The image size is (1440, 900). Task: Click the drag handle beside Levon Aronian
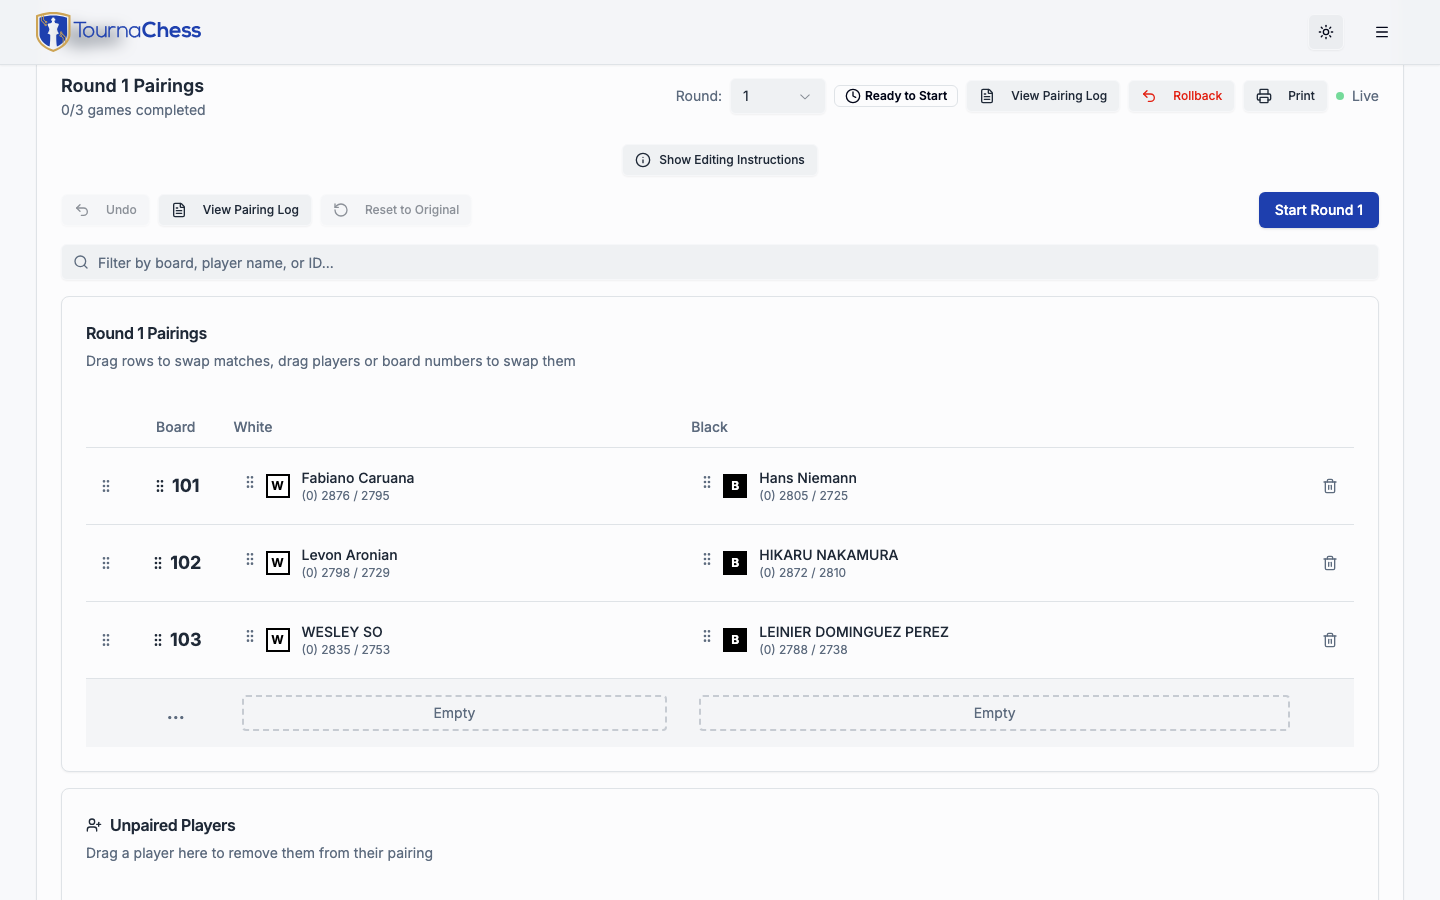point(250,559)
